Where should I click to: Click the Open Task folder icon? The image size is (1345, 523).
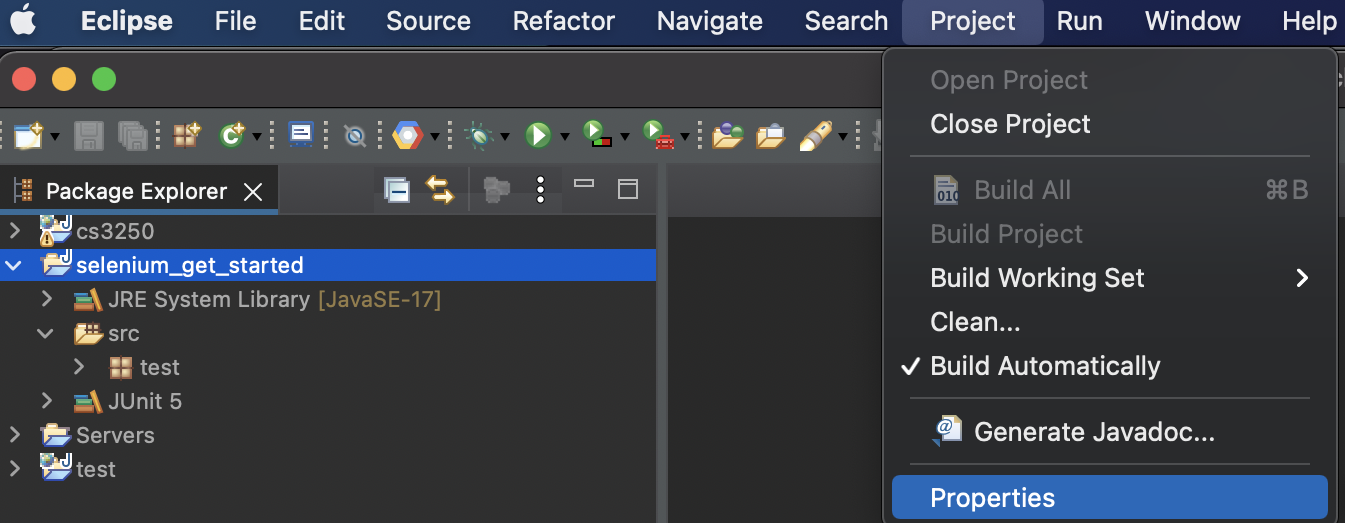click(770, 135)
